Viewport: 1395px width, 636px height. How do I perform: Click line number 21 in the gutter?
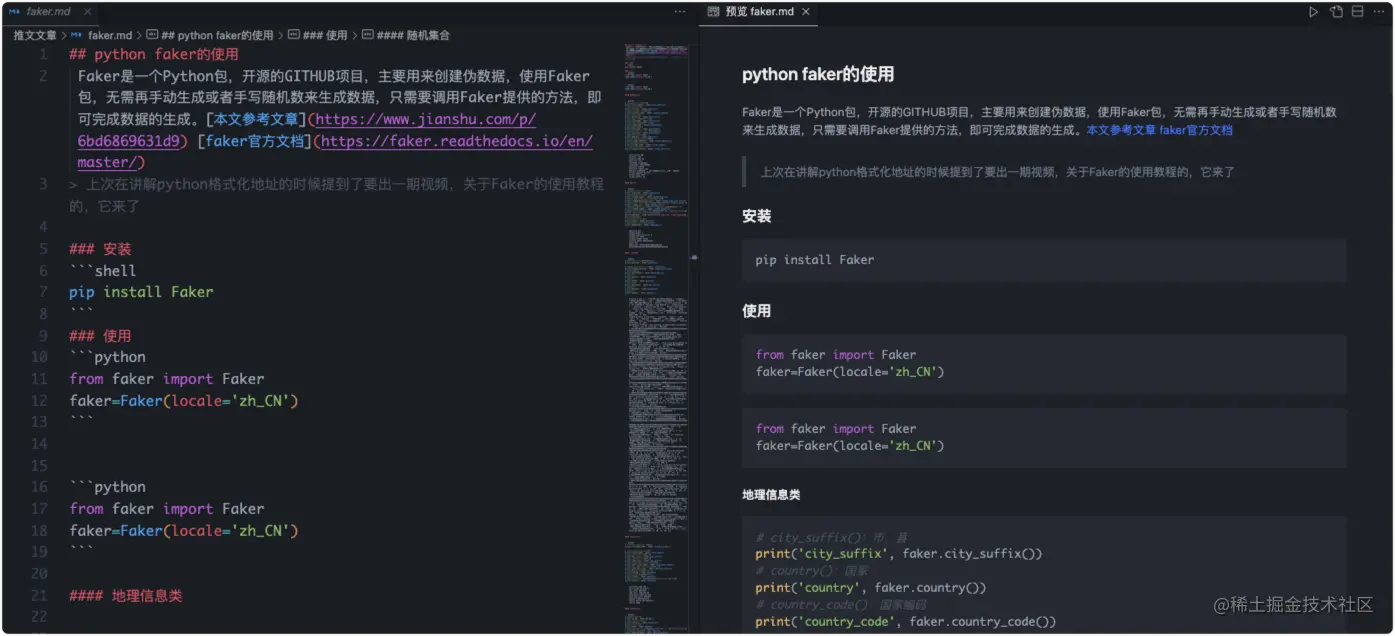click(39, 595)
